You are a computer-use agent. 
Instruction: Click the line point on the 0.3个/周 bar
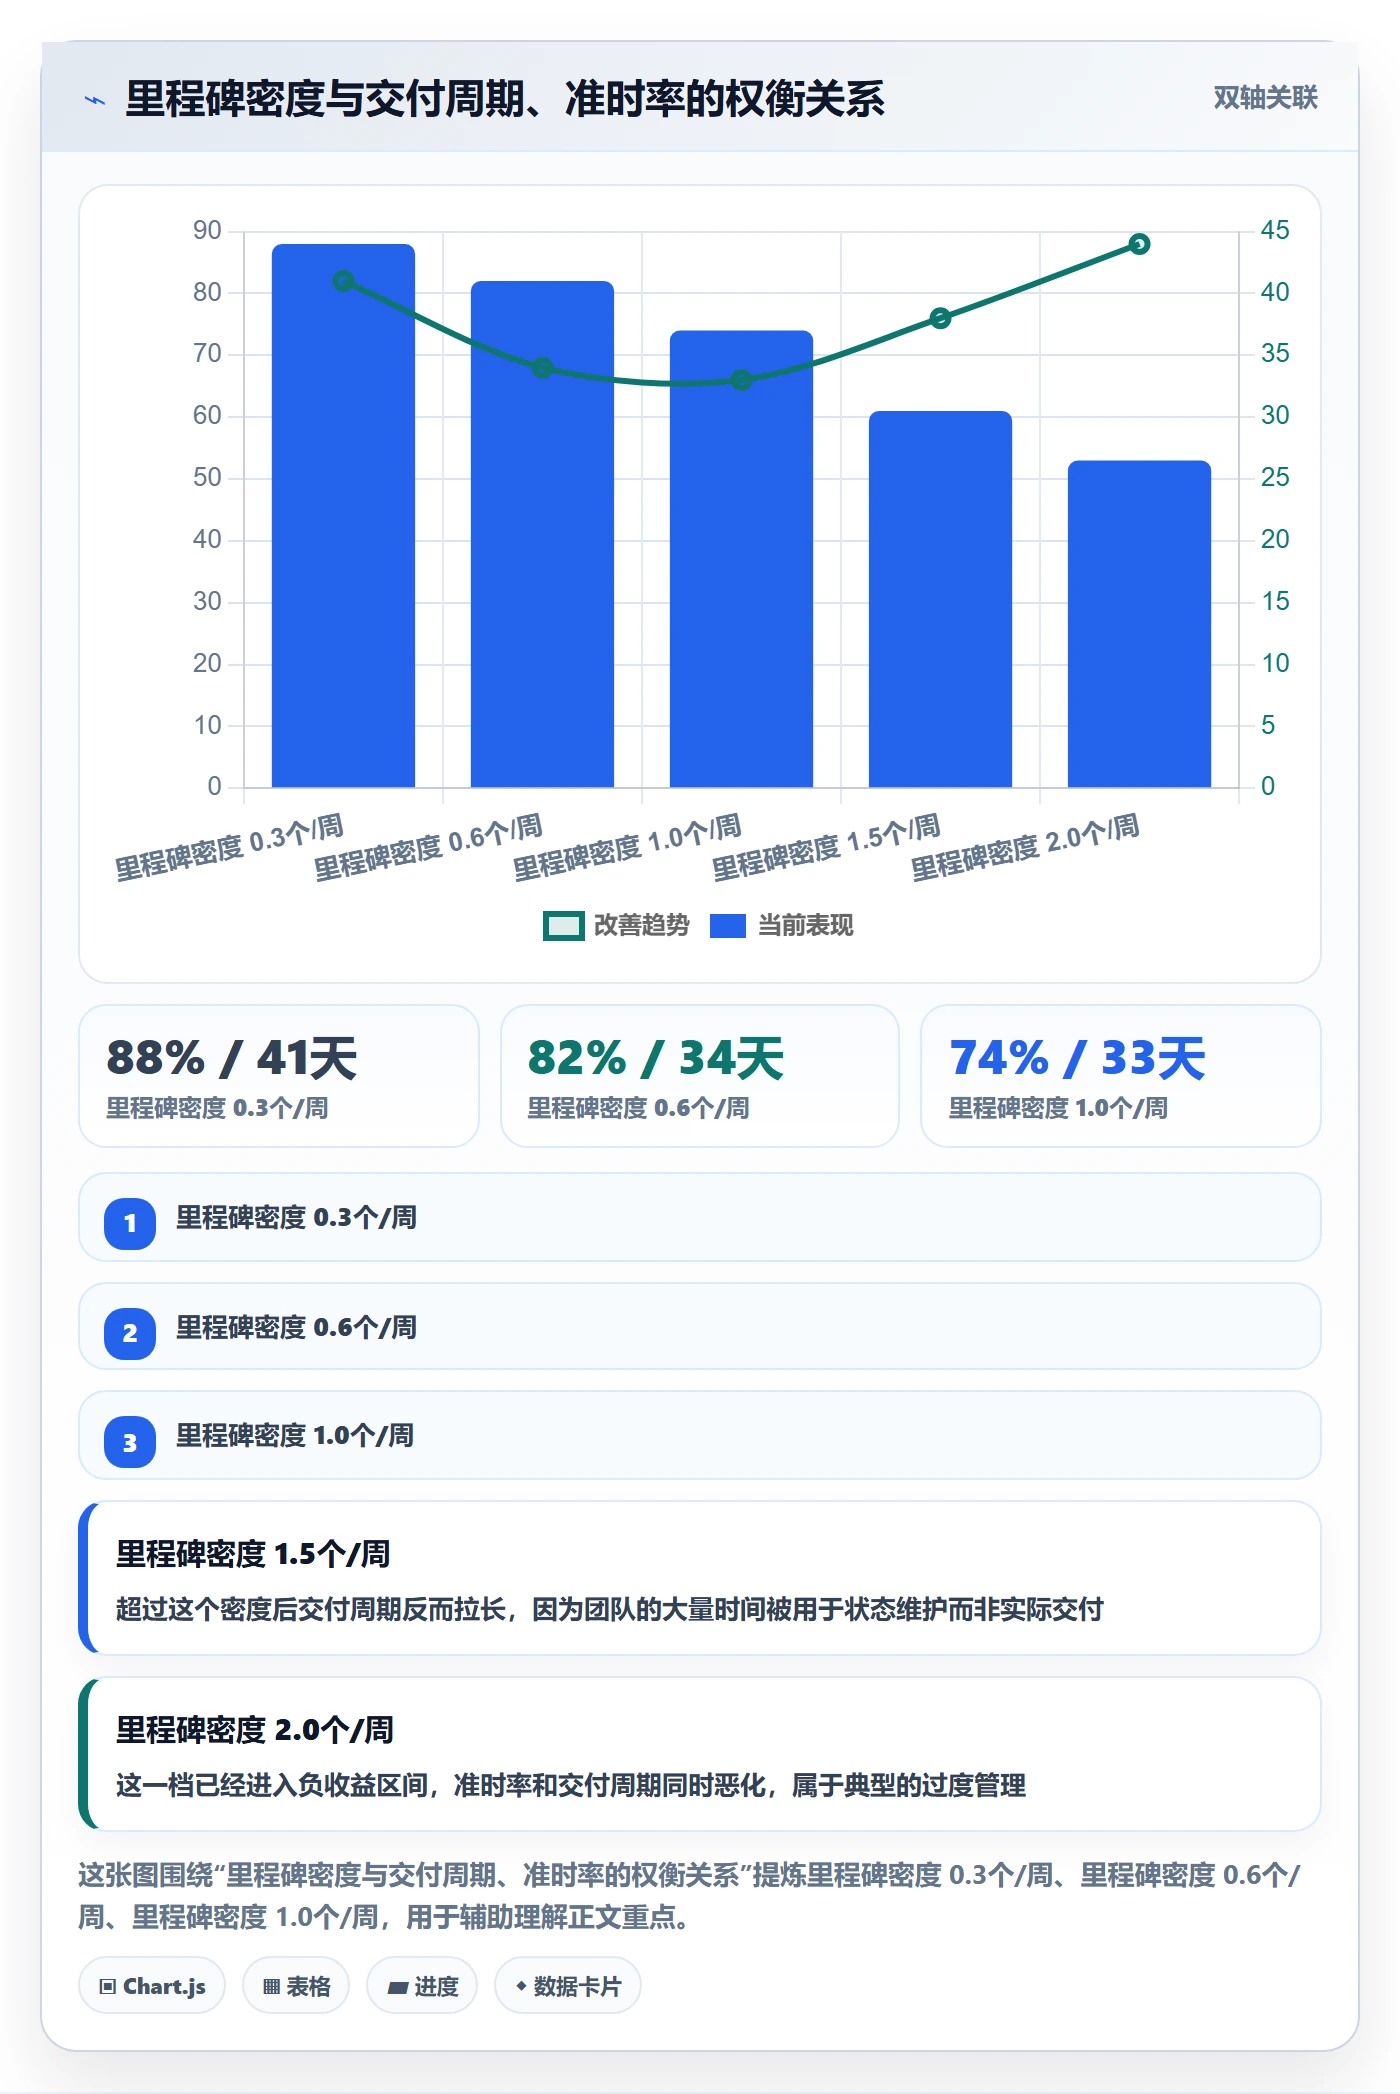(343, 281)
